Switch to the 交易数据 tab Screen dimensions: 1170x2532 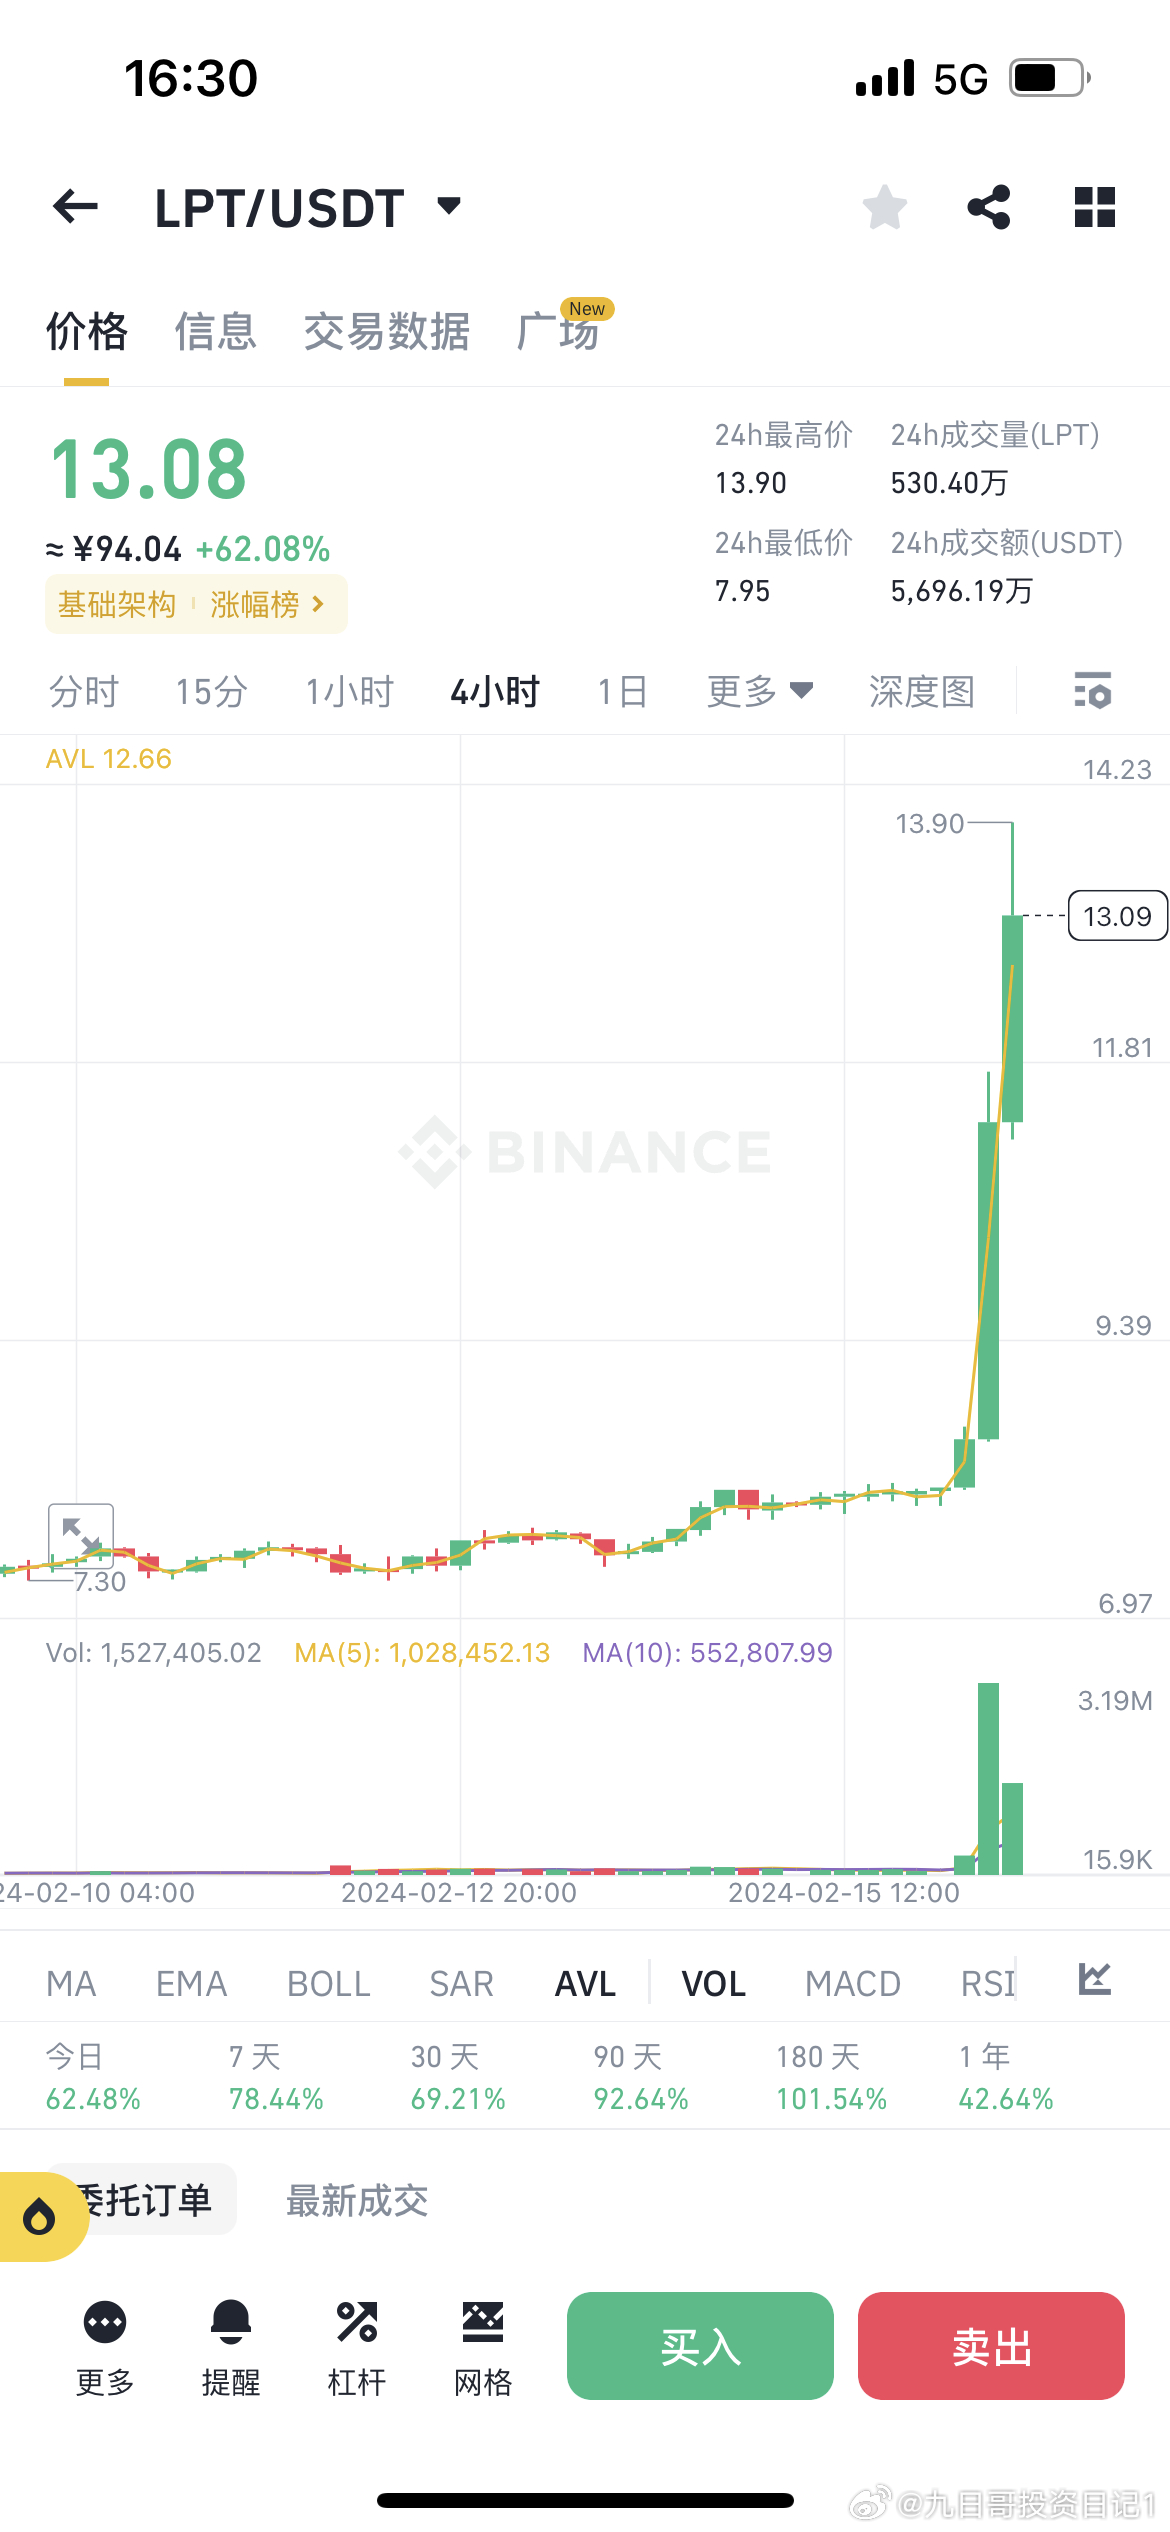click(387, 332)
